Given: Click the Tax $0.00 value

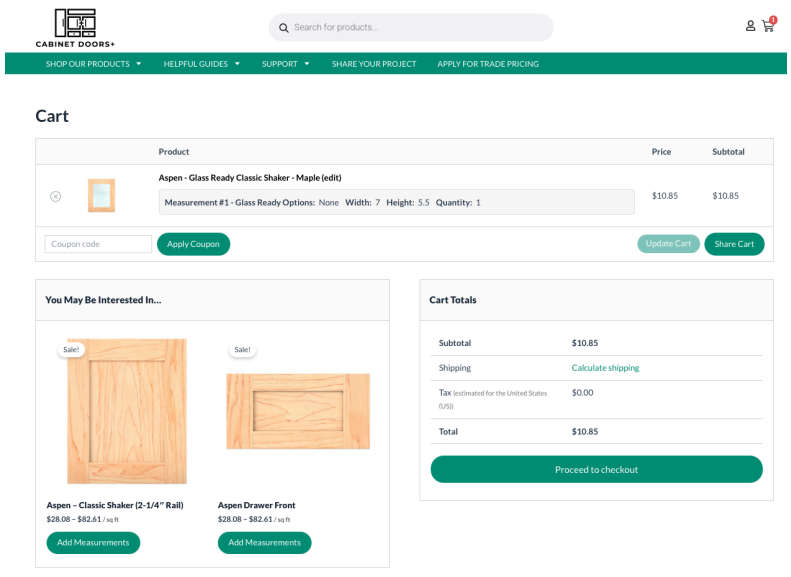Looking at the screenshot, I should (x=582, y=392).
